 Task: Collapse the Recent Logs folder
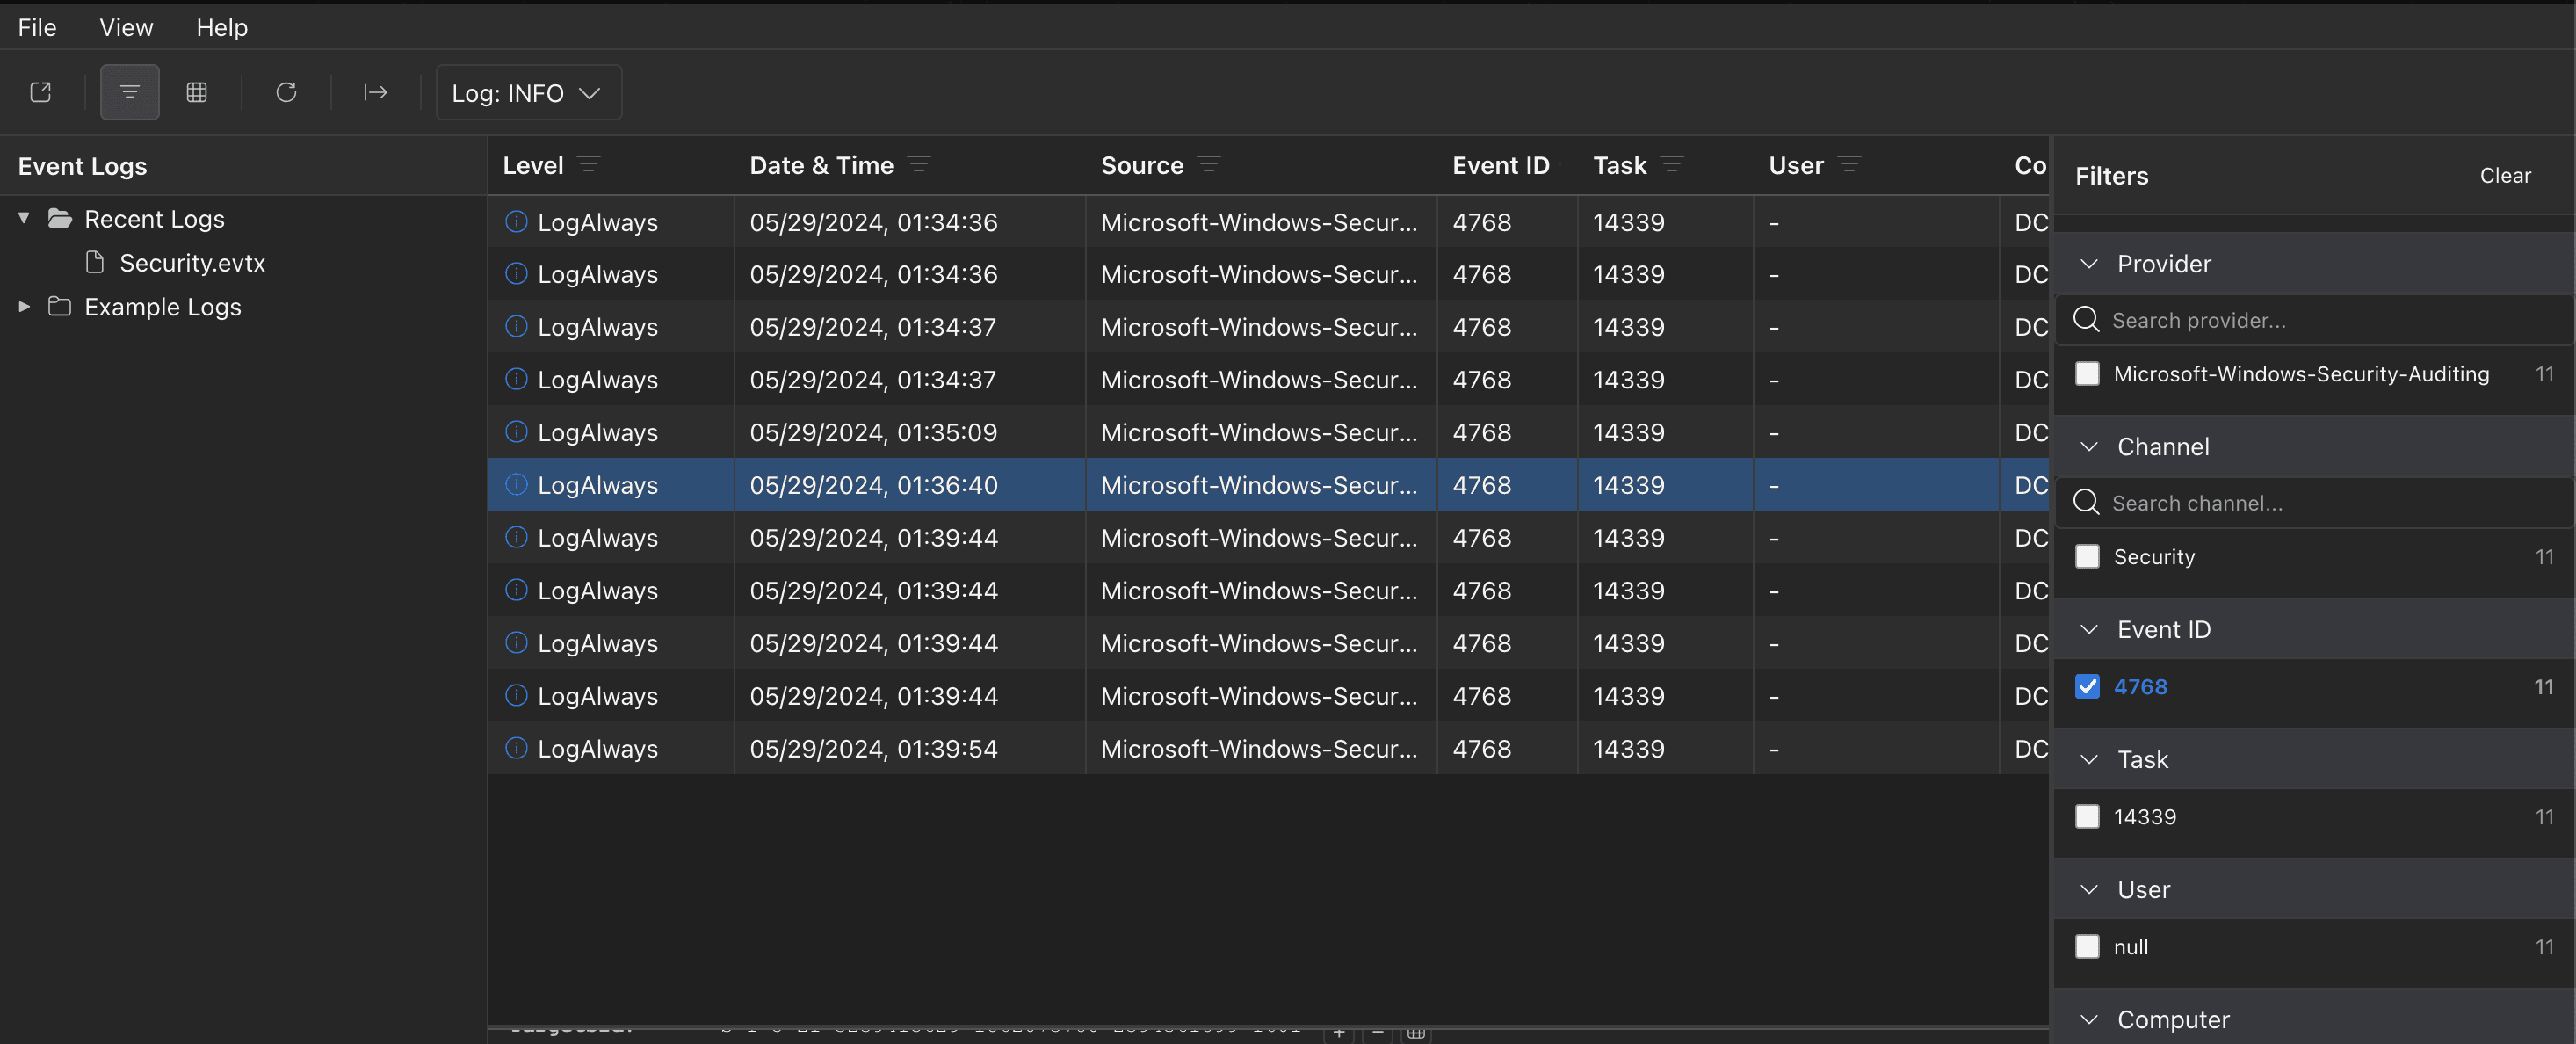[22, 218]
